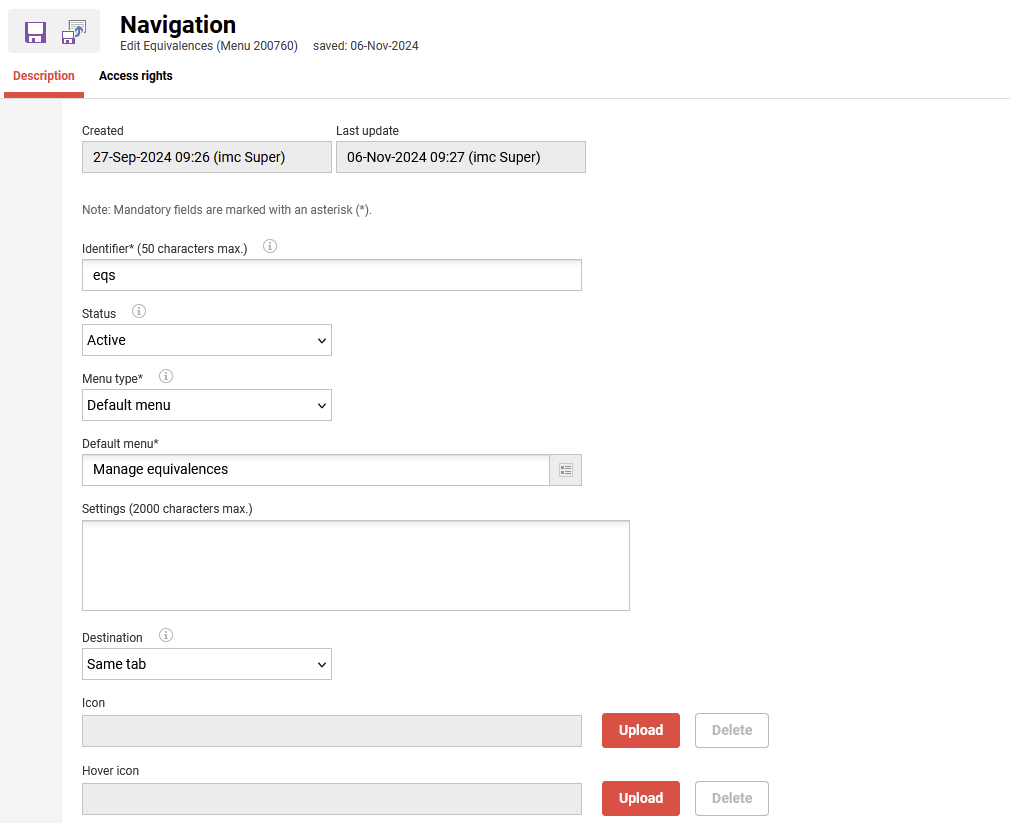Switch to the Access rights tab
Screen dimensions: 1010x823
tap(136, 76)
